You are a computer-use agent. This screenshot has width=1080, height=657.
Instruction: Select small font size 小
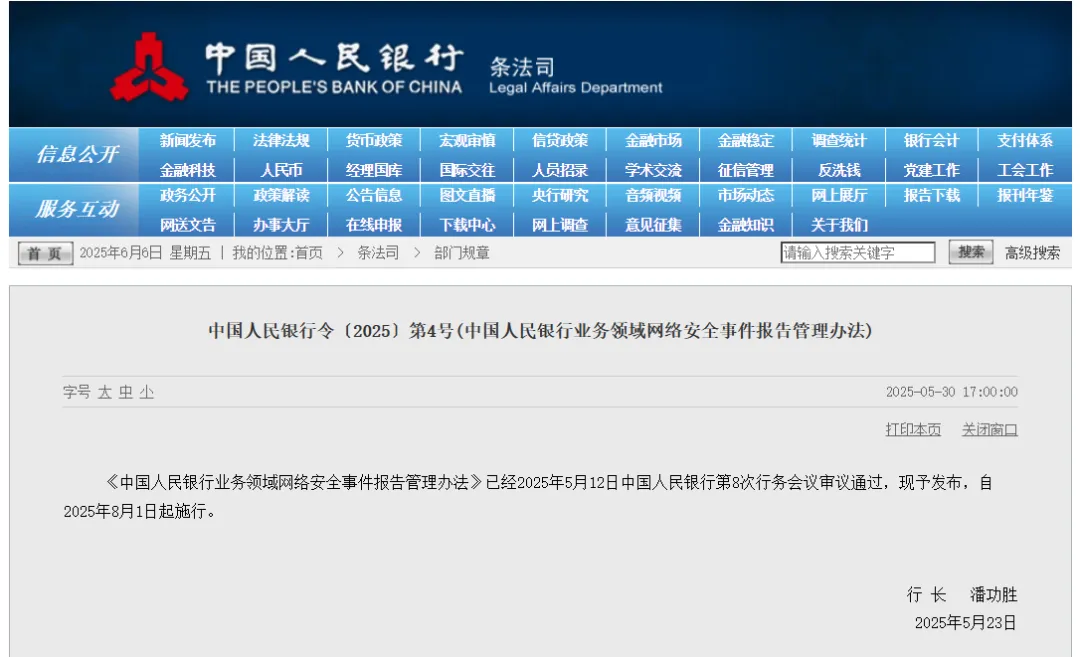[x=147, y=393]
